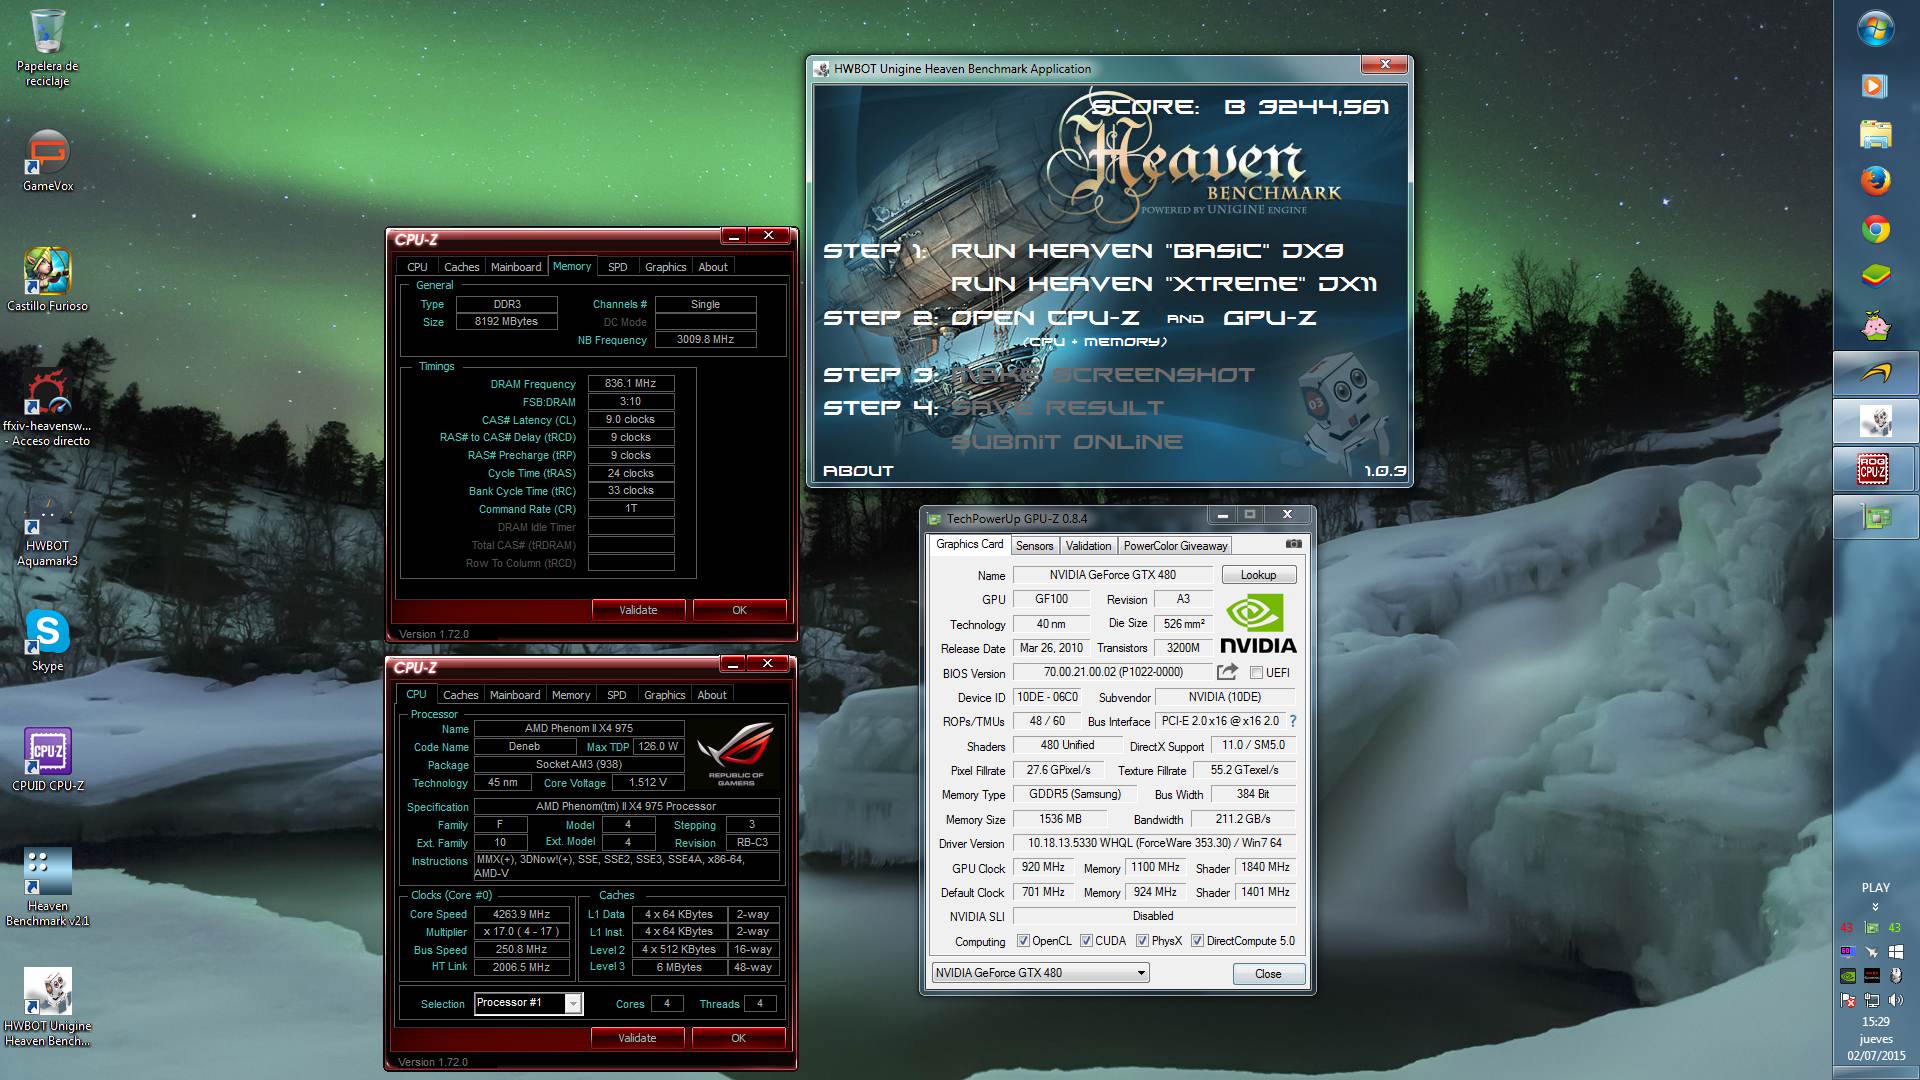The height and width of the screenshot is (1080, 1920).
Task: Toggle the CUDA checkbox
Action: click(x=1086, y=941)
